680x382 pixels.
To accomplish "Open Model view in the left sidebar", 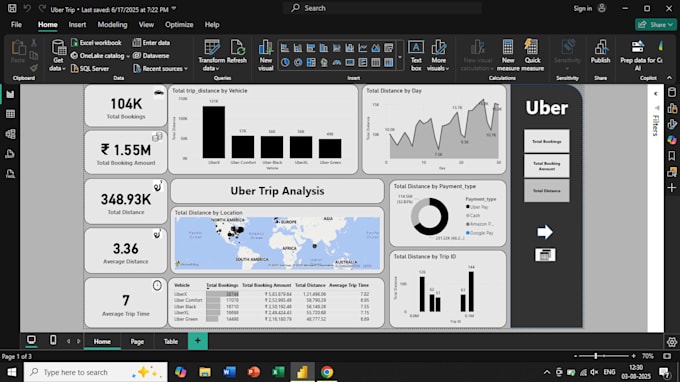I will [10, 134].
